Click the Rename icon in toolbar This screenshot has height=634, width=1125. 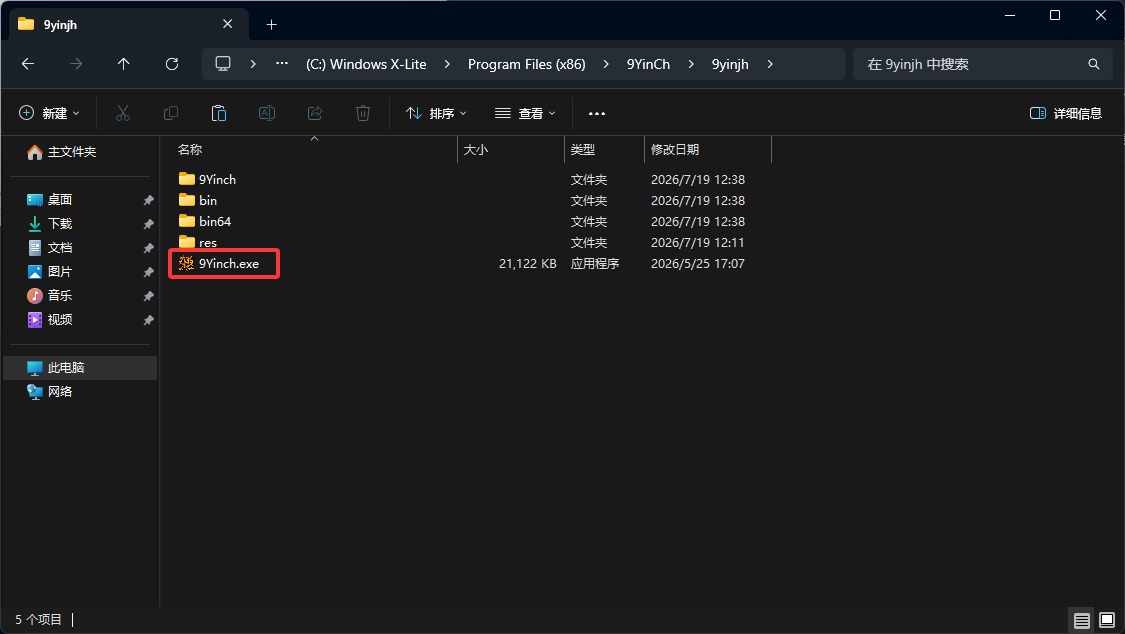click(x=267, y=113)
